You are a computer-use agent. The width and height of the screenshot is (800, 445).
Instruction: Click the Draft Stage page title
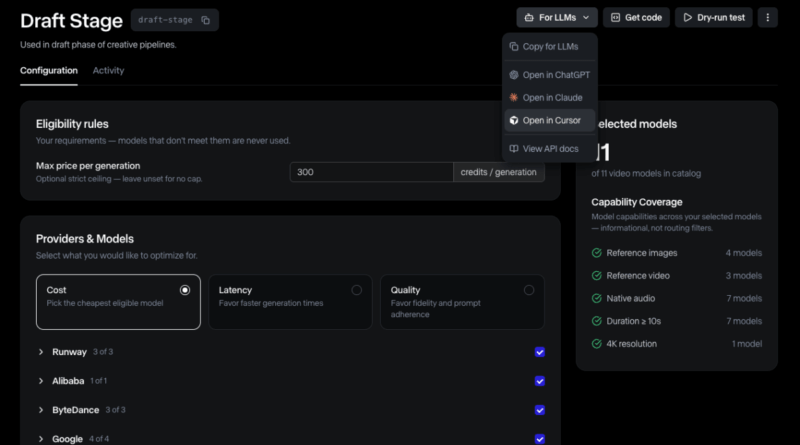point(71,21)
